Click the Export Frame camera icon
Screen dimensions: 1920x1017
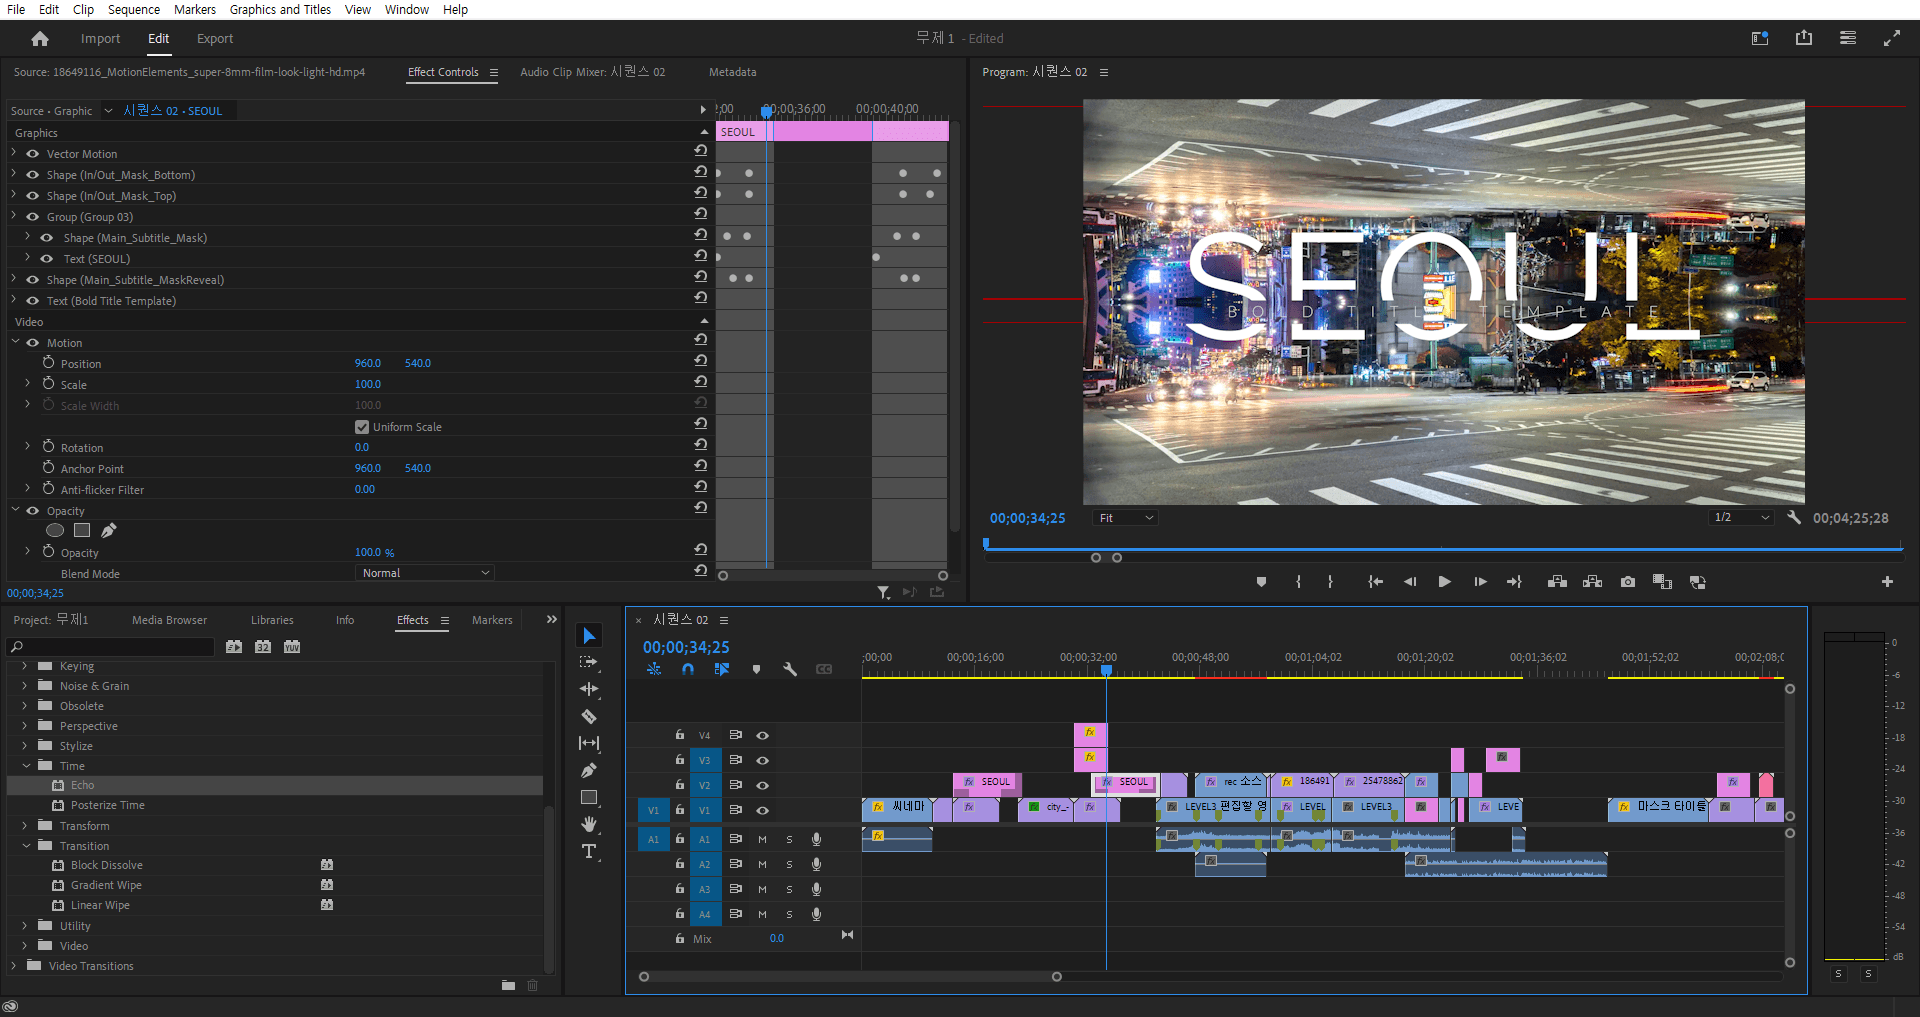[1628, 582]
